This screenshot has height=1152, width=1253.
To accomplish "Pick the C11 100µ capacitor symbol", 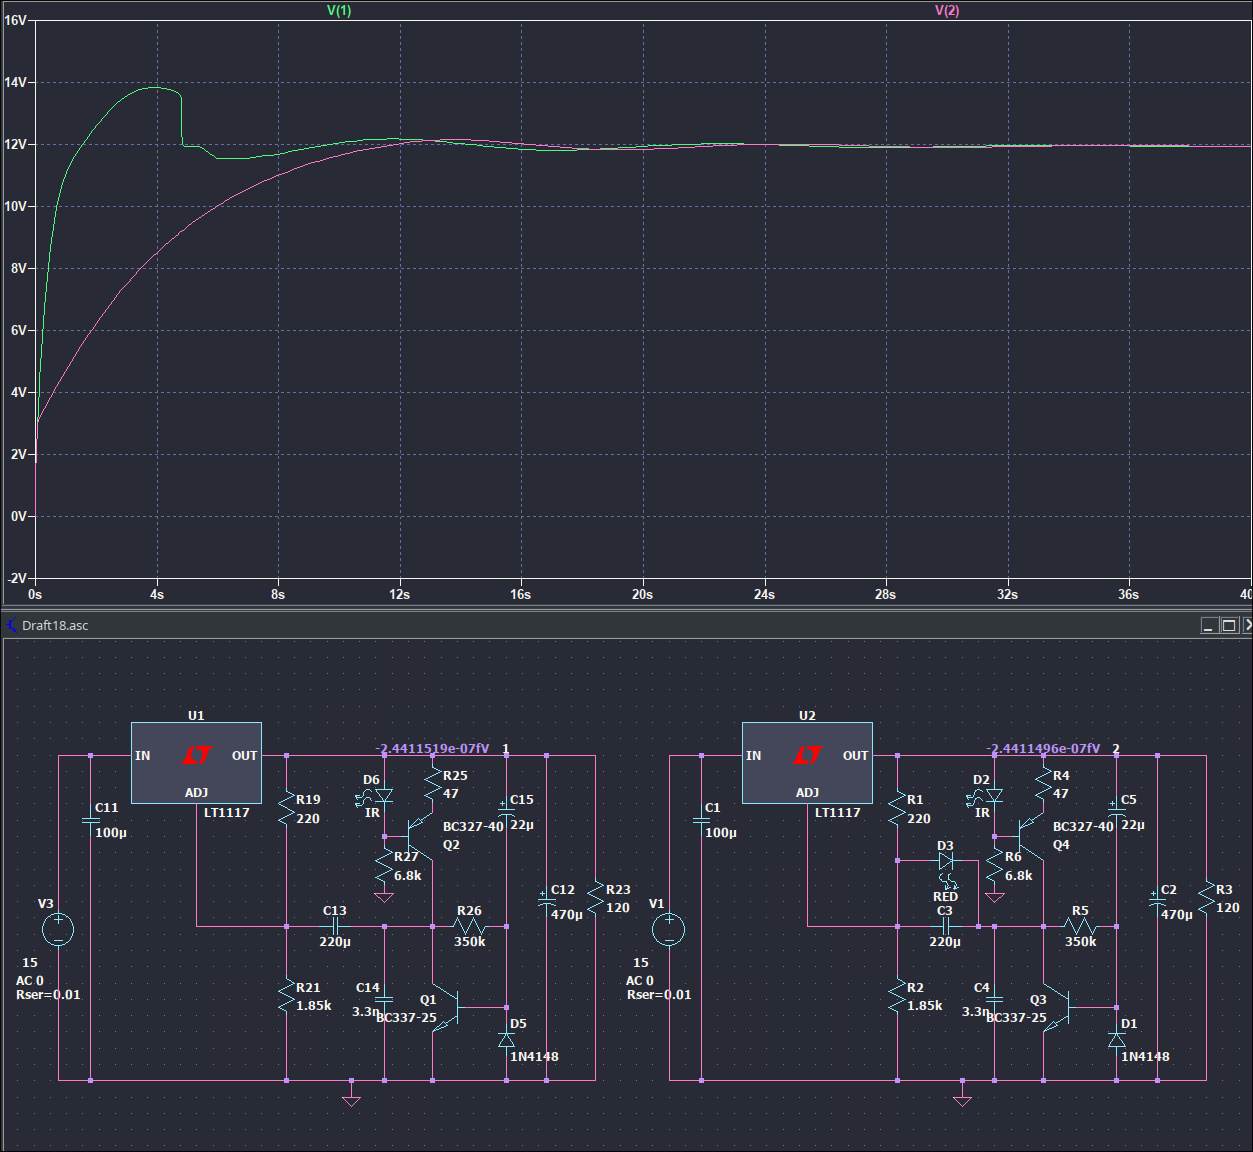I will (90, 820).
